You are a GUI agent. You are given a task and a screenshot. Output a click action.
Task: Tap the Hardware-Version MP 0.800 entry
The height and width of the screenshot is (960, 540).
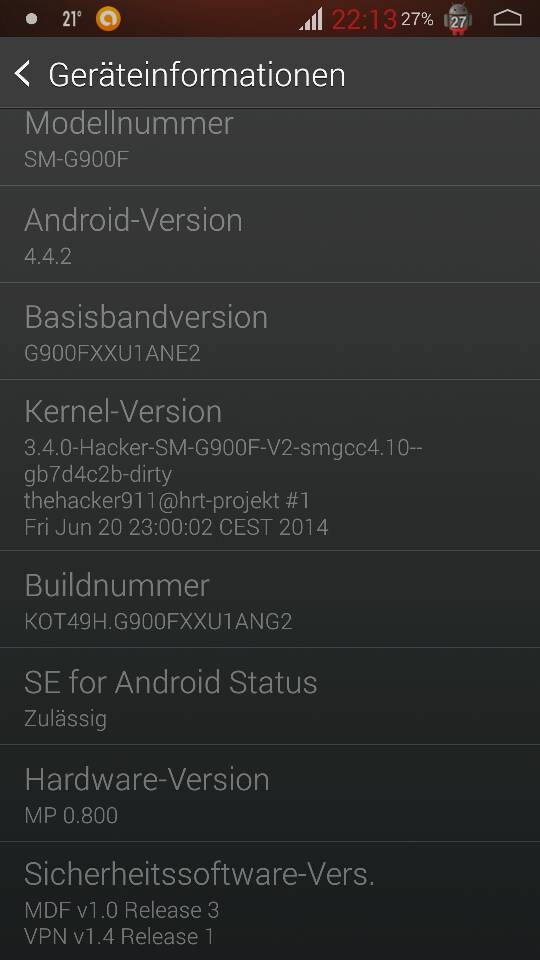pos(270,793)
